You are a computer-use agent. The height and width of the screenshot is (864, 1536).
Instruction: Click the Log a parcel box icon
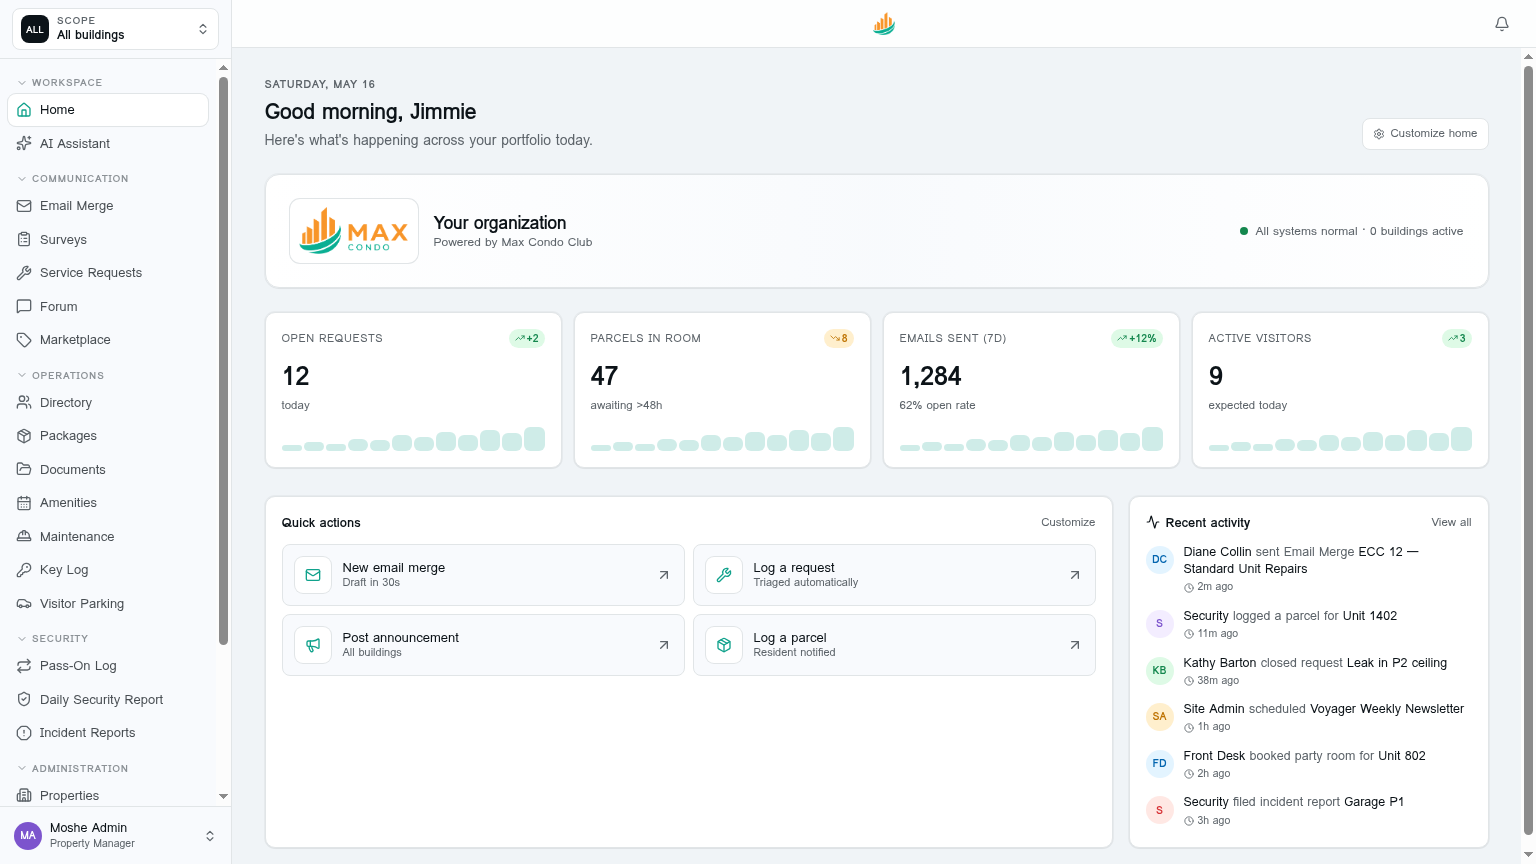[724, 645]
